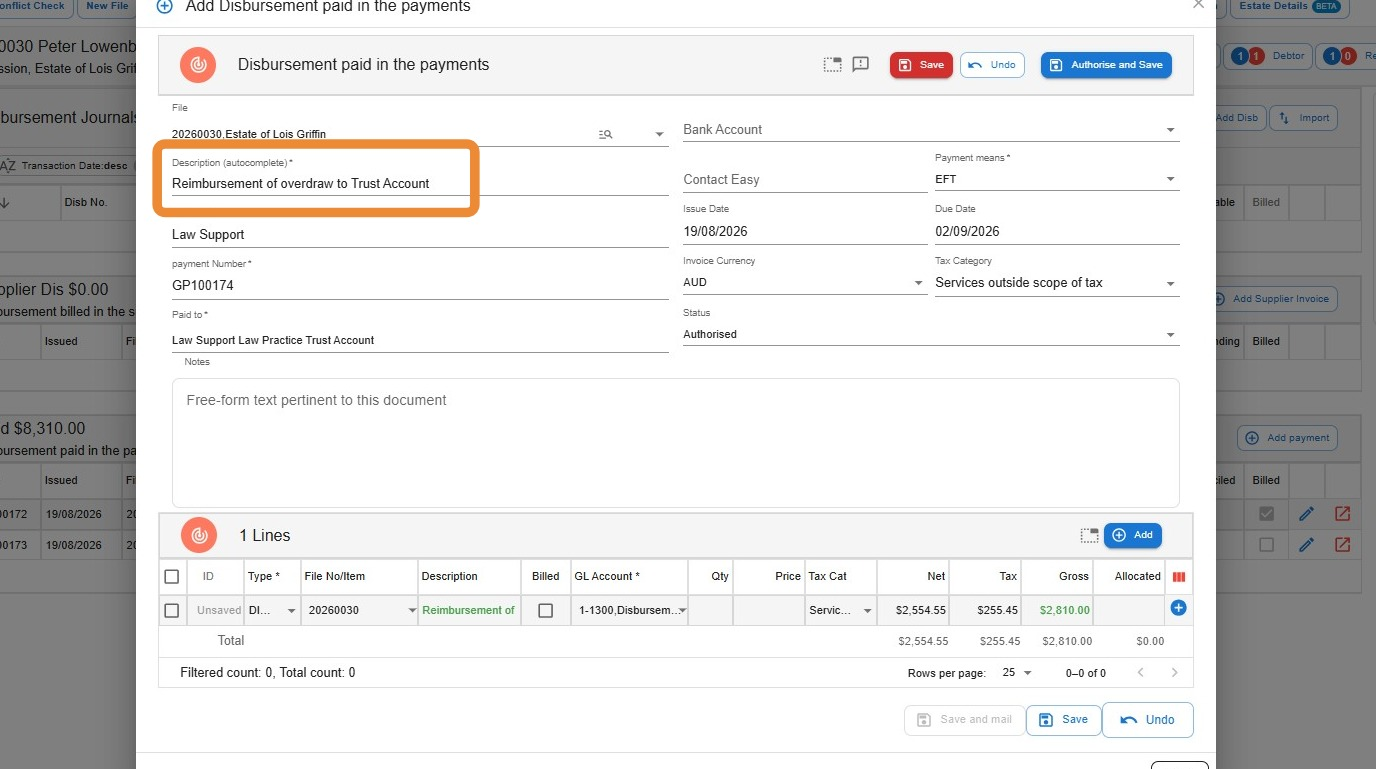Click the Debtor badge in background
The image size is (1376, 769).
tap(1269, 56)
